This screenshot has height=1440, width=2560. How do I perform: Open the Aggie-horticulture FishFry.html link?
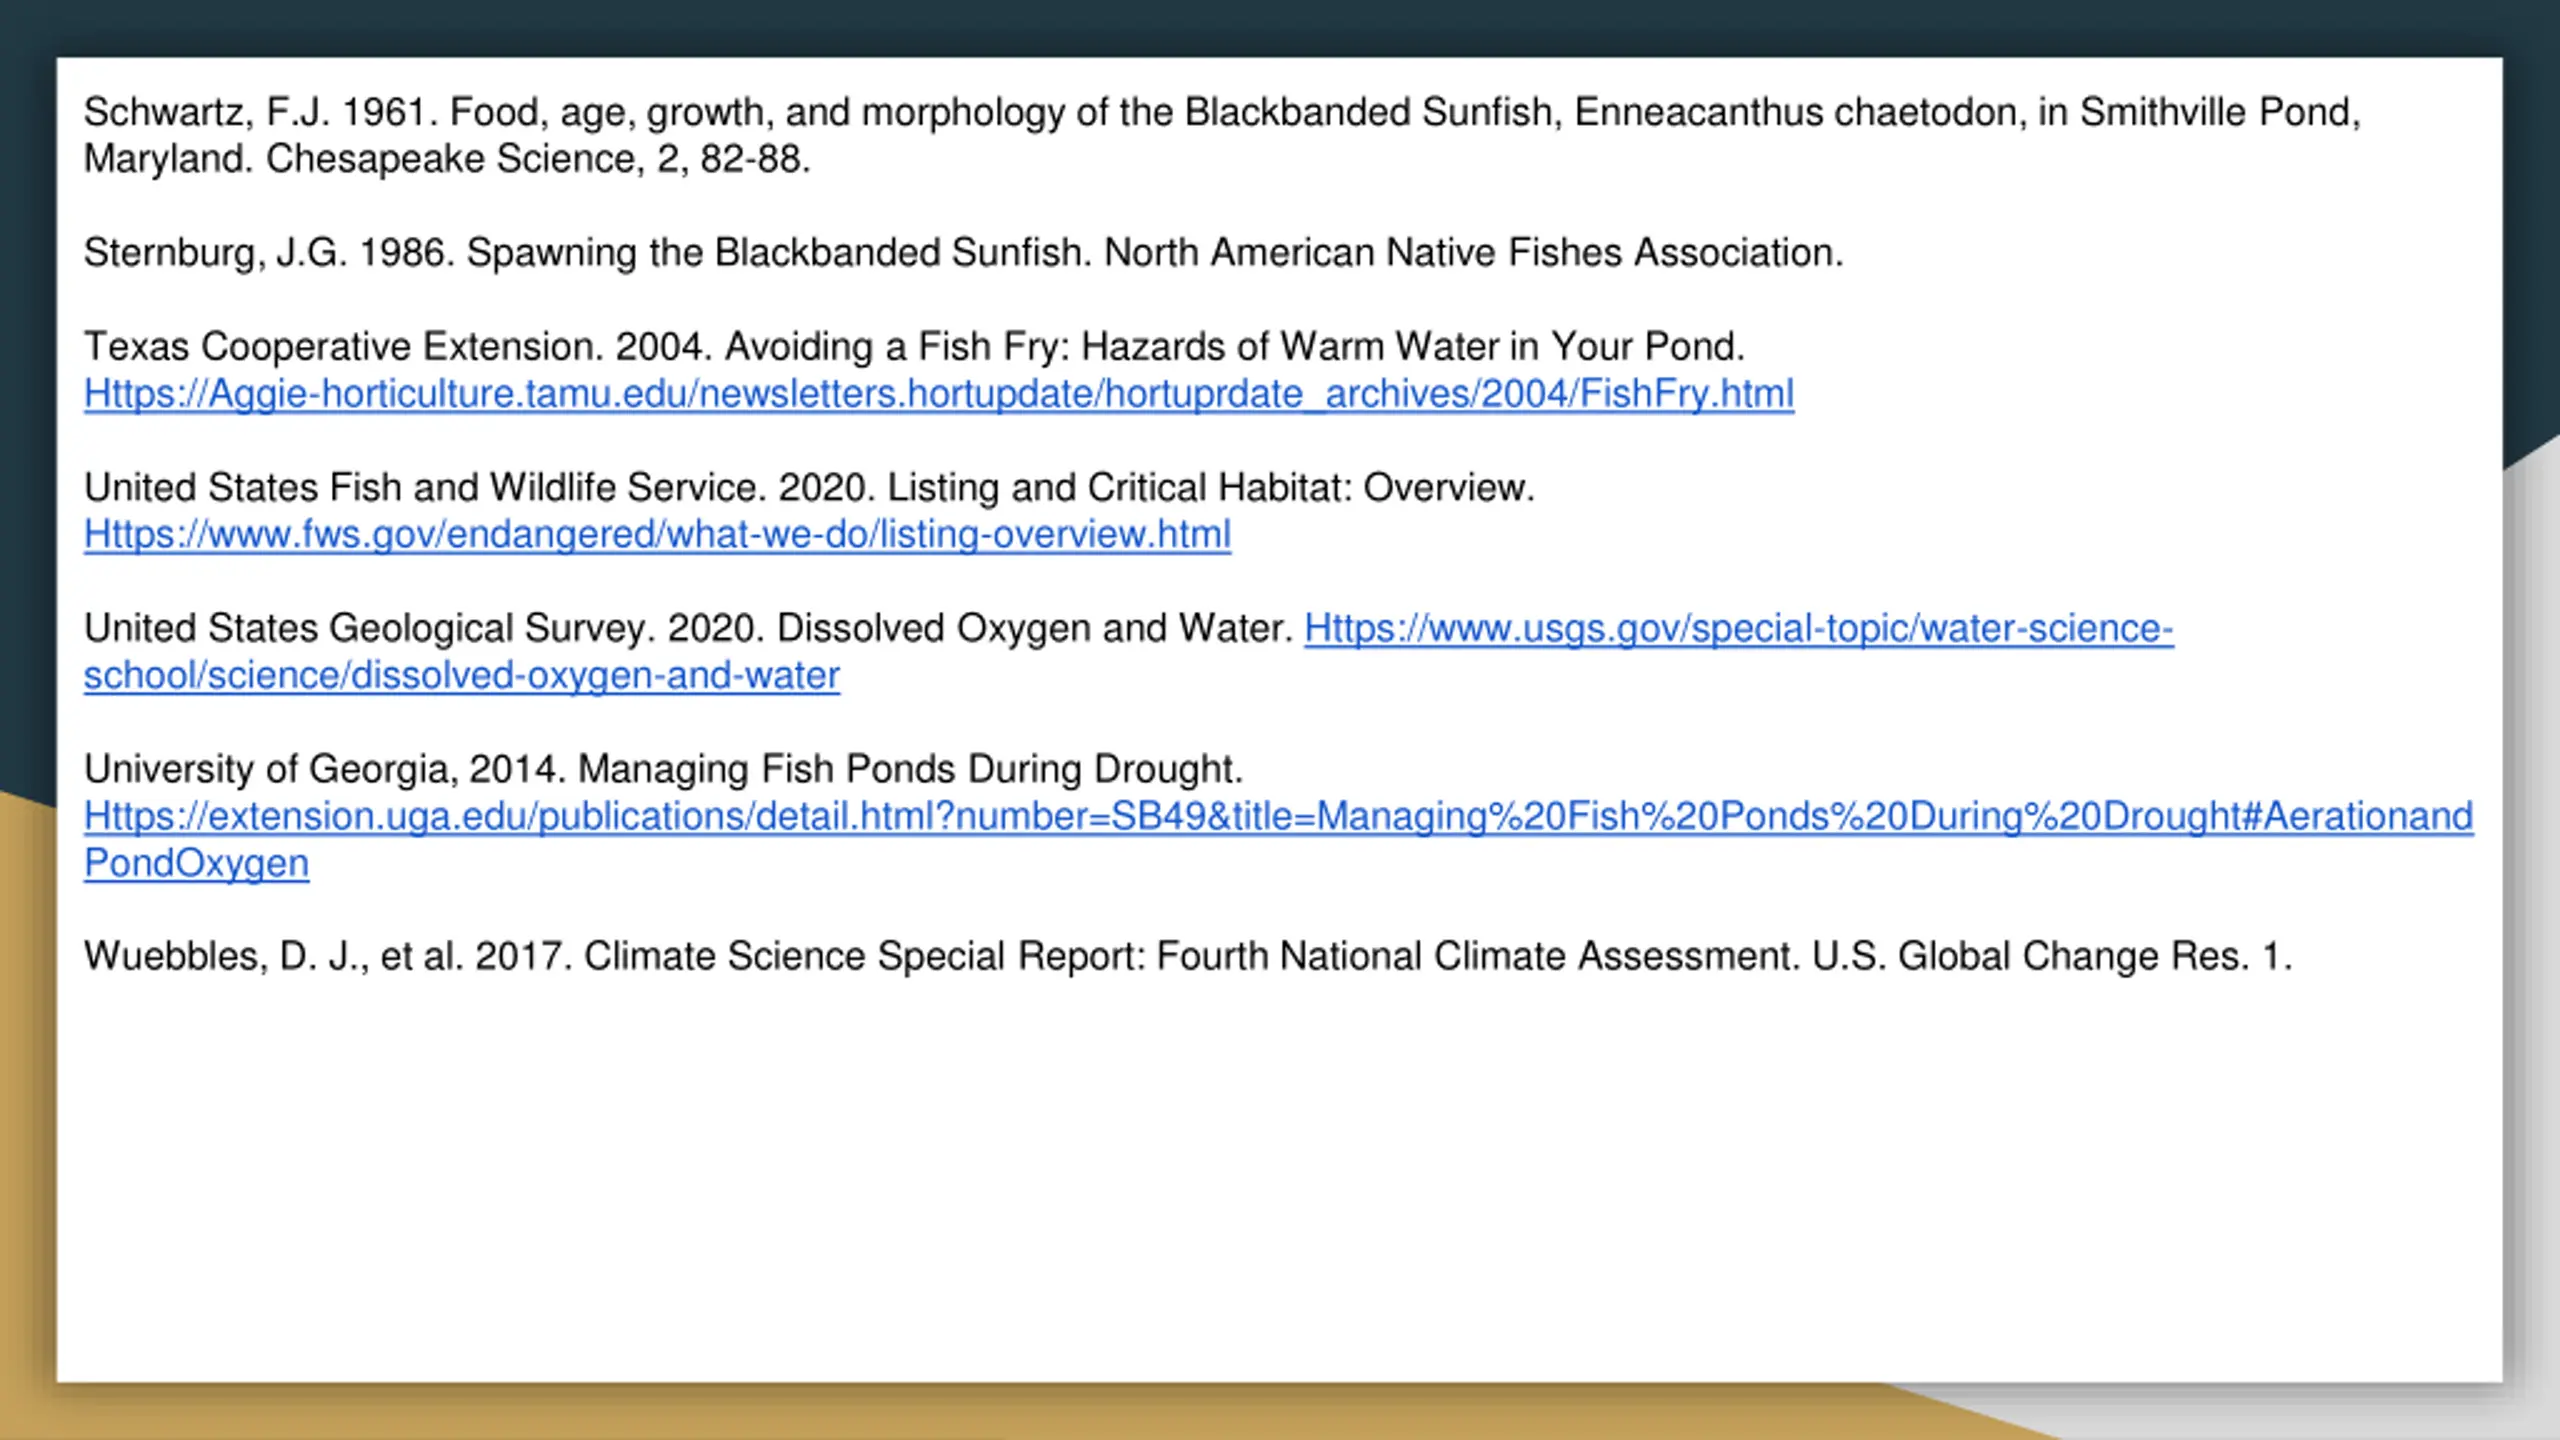pyautogui.click(x=938, y=394)
